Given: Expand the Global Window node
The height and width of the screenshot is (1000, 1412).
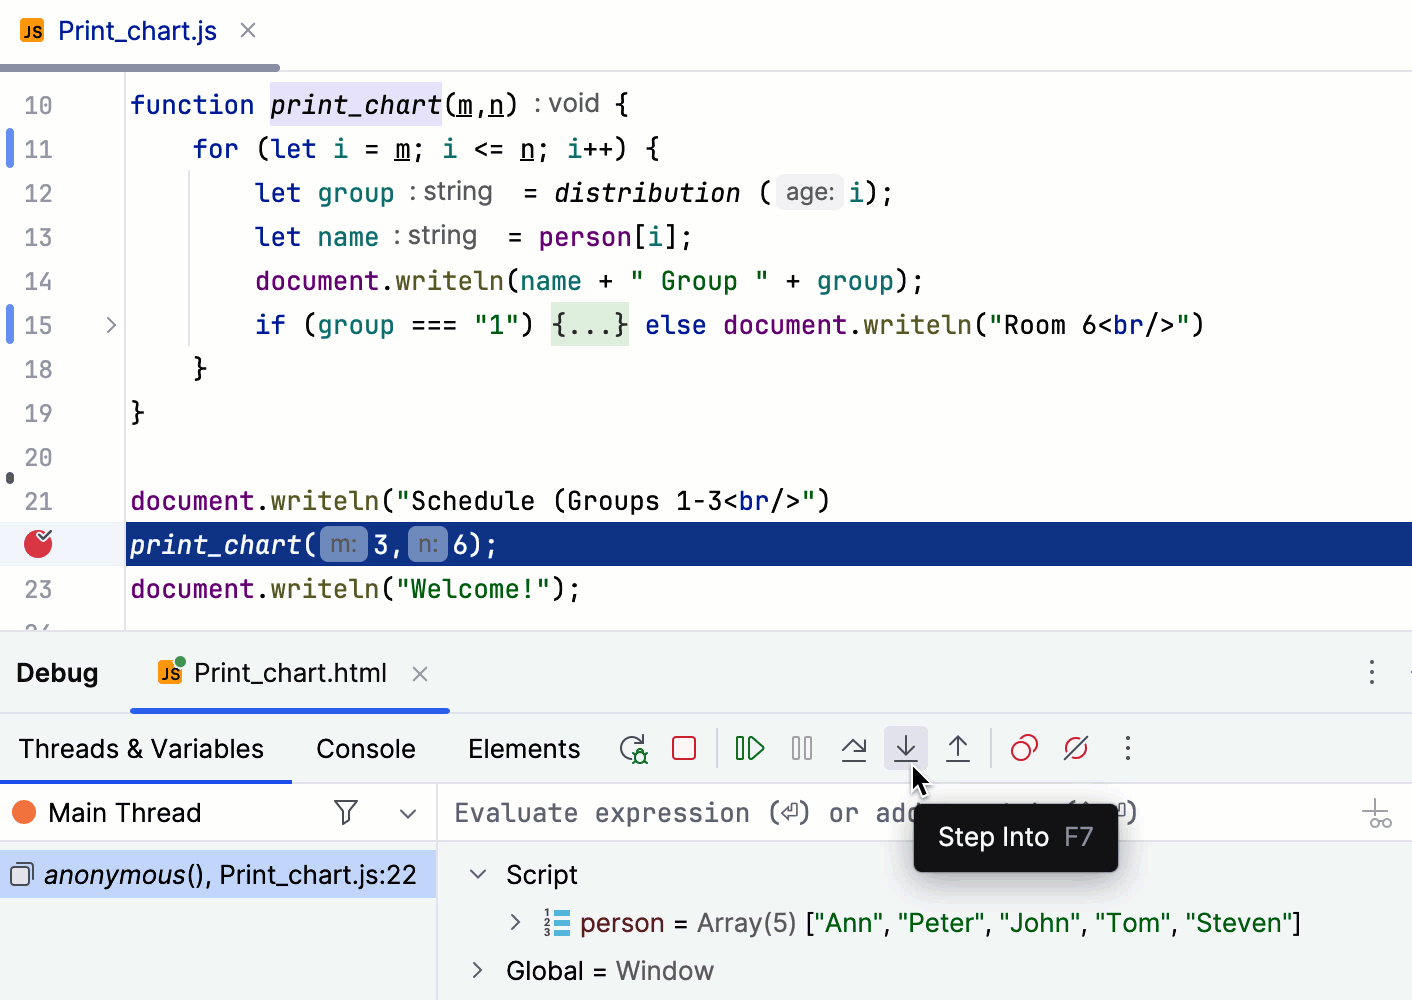Looking at the screenshot, I should pyautogui.click(x=478, y=970).
